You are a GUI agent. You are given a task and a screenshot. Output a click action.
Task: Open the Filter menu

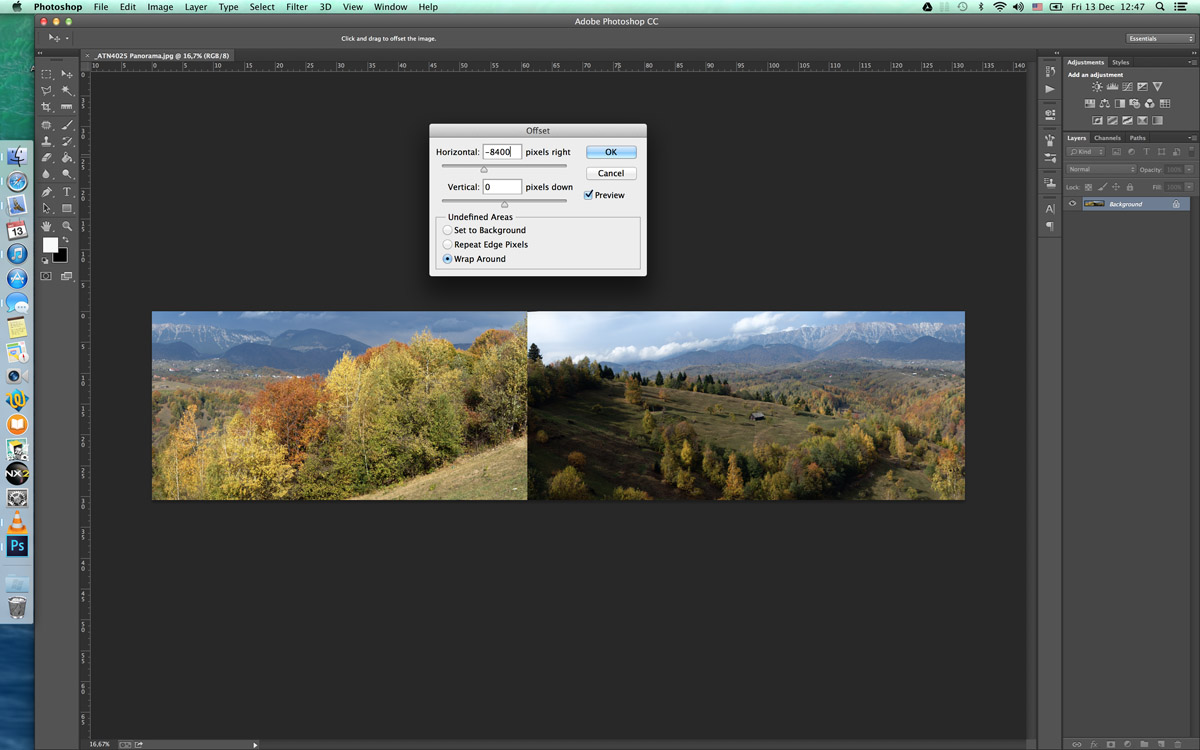[297, 7]
